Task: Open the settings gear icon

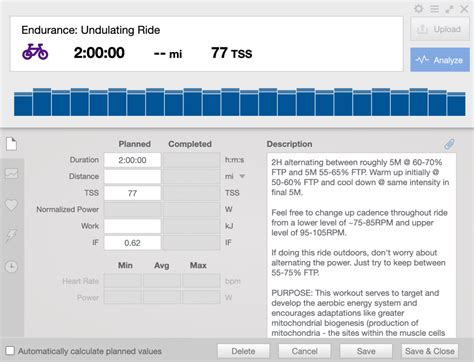Action: pos(419,9)
